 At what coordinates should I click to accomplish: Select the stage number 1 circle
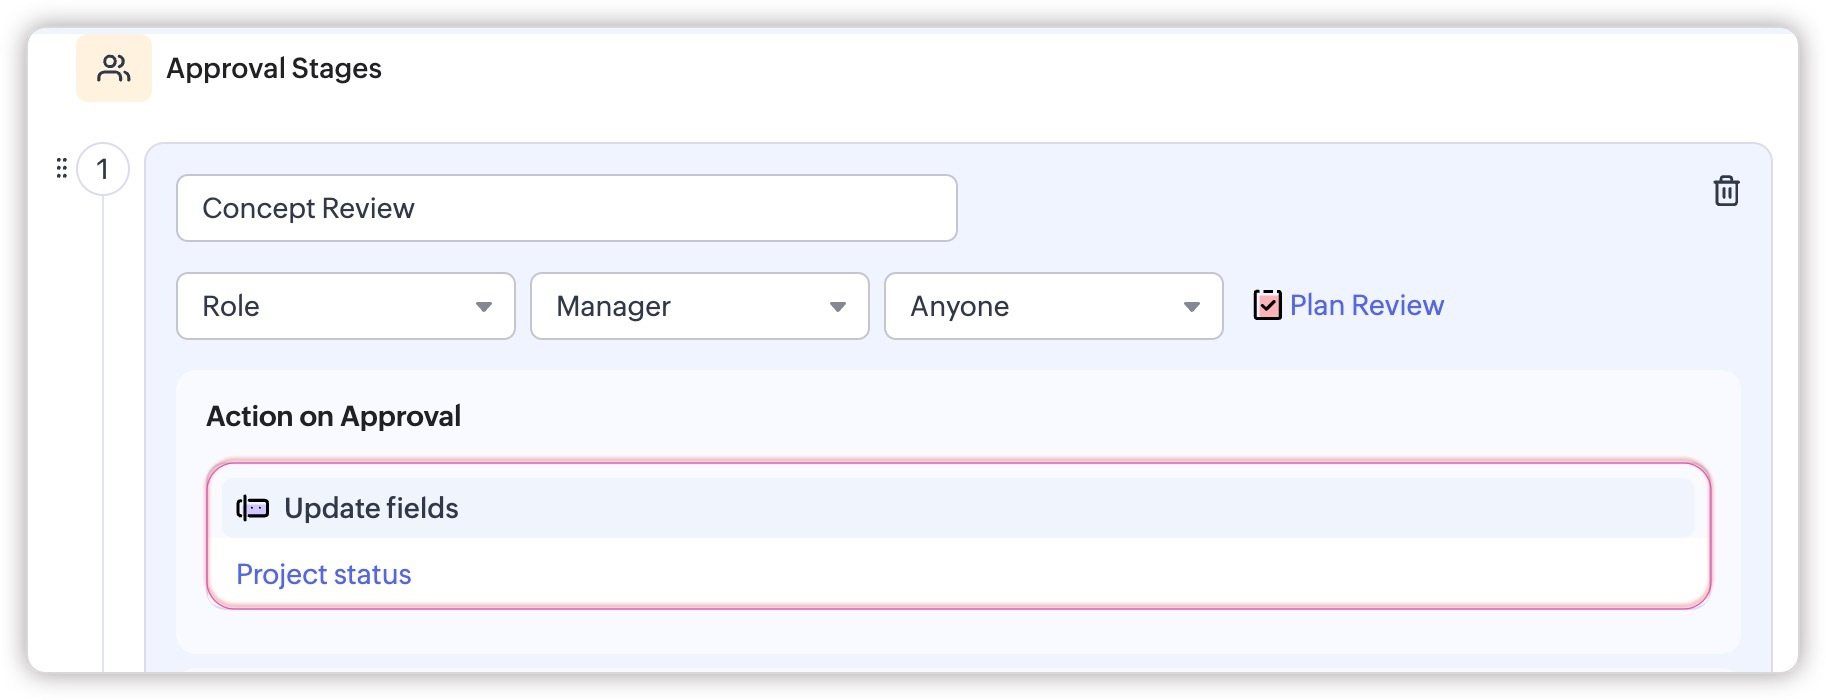point(102,169)
